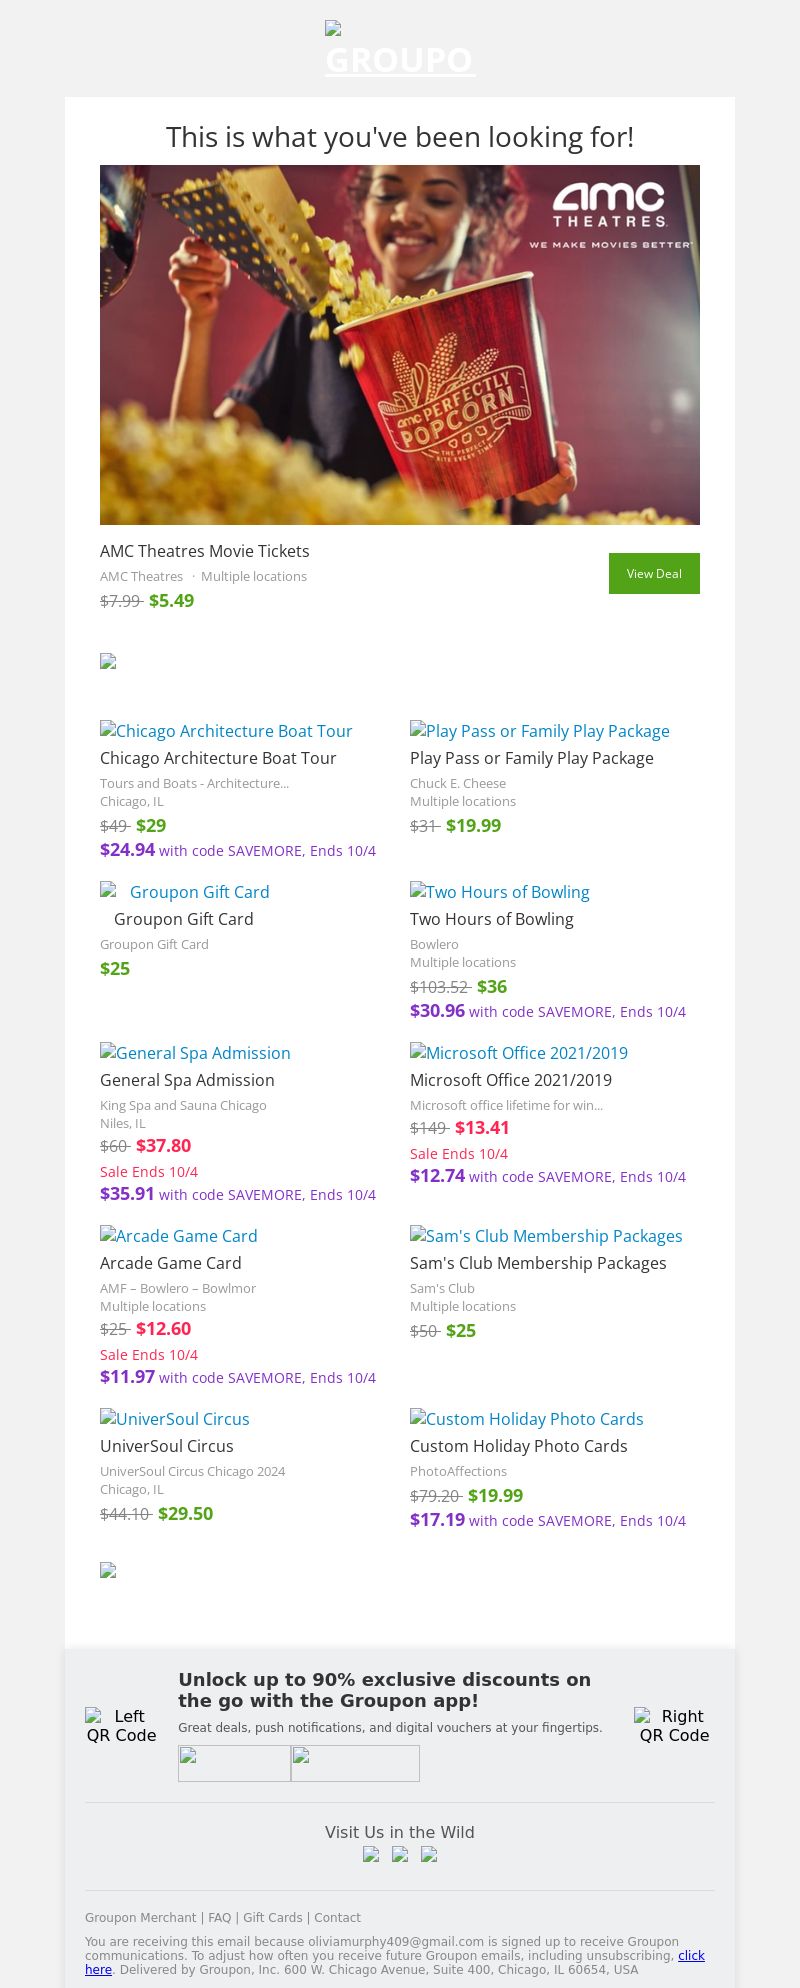This screenshot has width=800, height=1988.
Task: Open the Right QR Code image
Action: pos(674,1725)
